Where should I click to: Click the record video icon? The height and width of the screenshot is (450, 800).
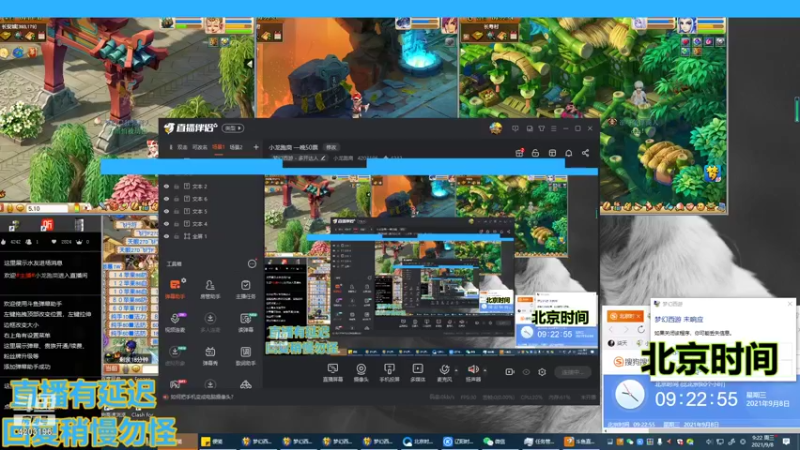click(509, 372)
